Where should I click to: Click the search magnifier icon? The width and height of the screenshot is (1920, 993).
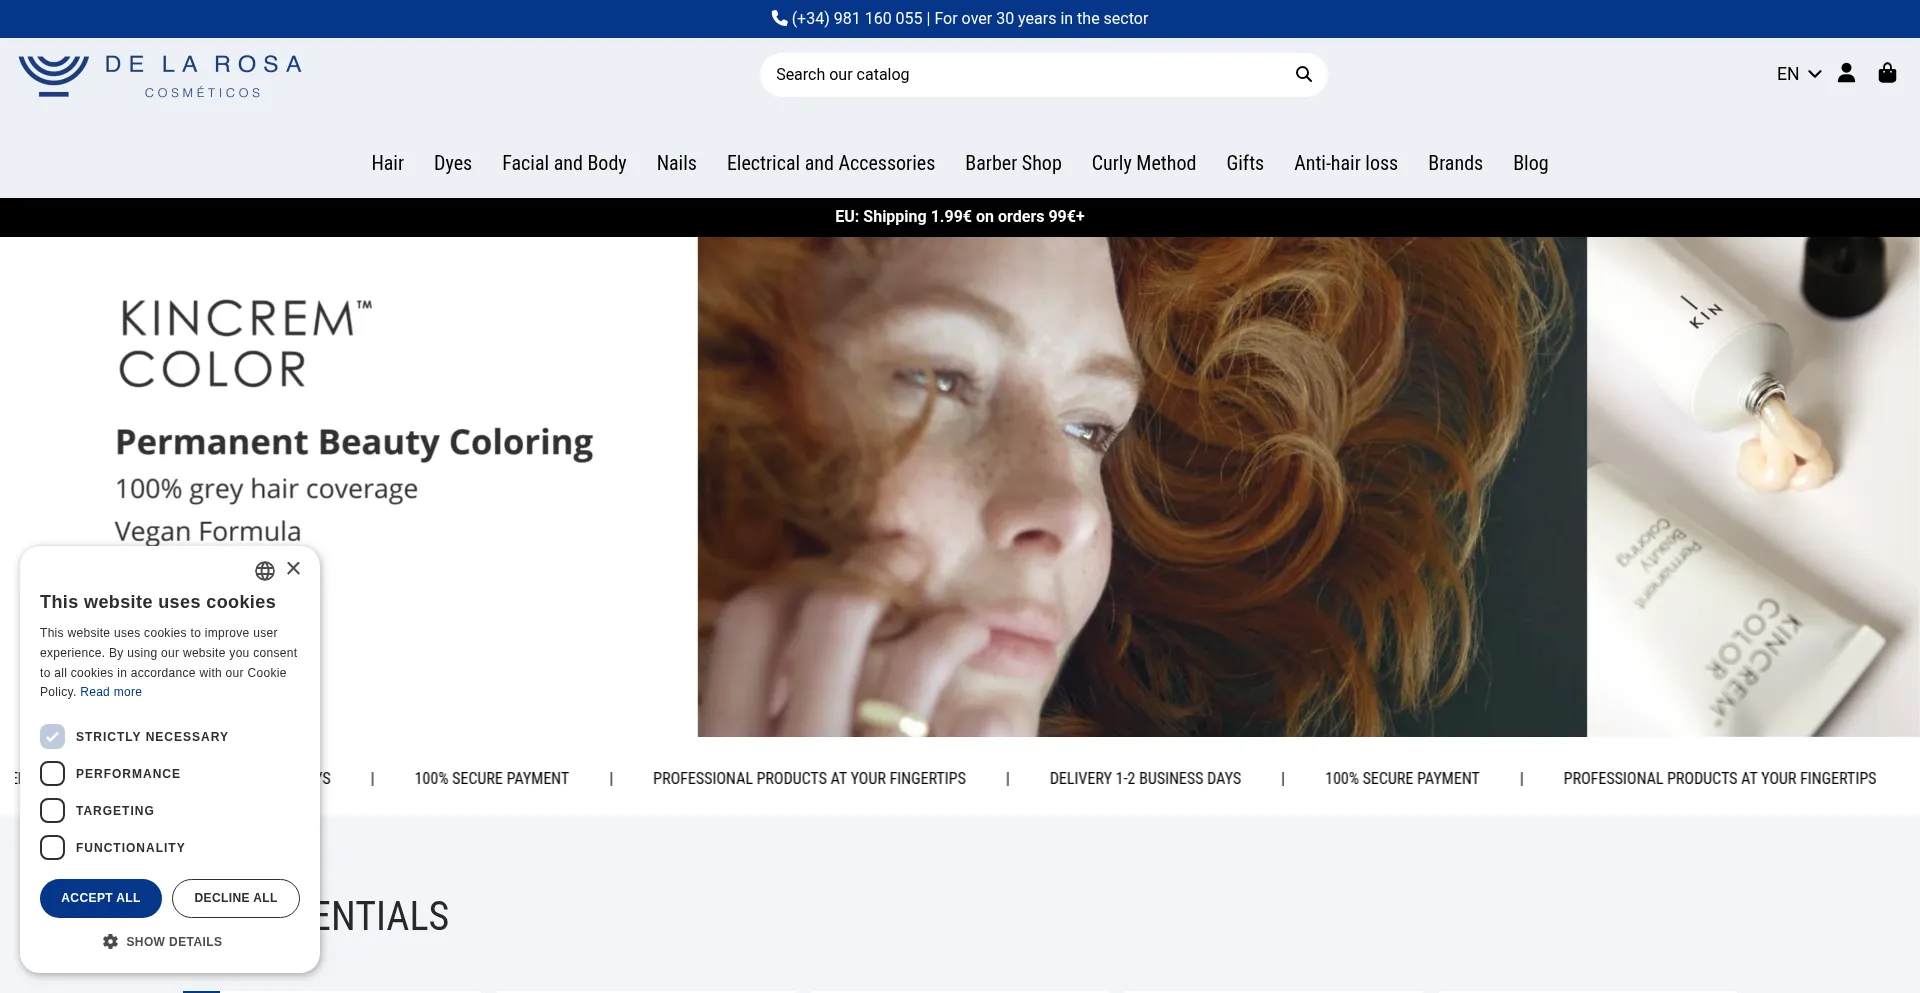tap(1303, 74)
